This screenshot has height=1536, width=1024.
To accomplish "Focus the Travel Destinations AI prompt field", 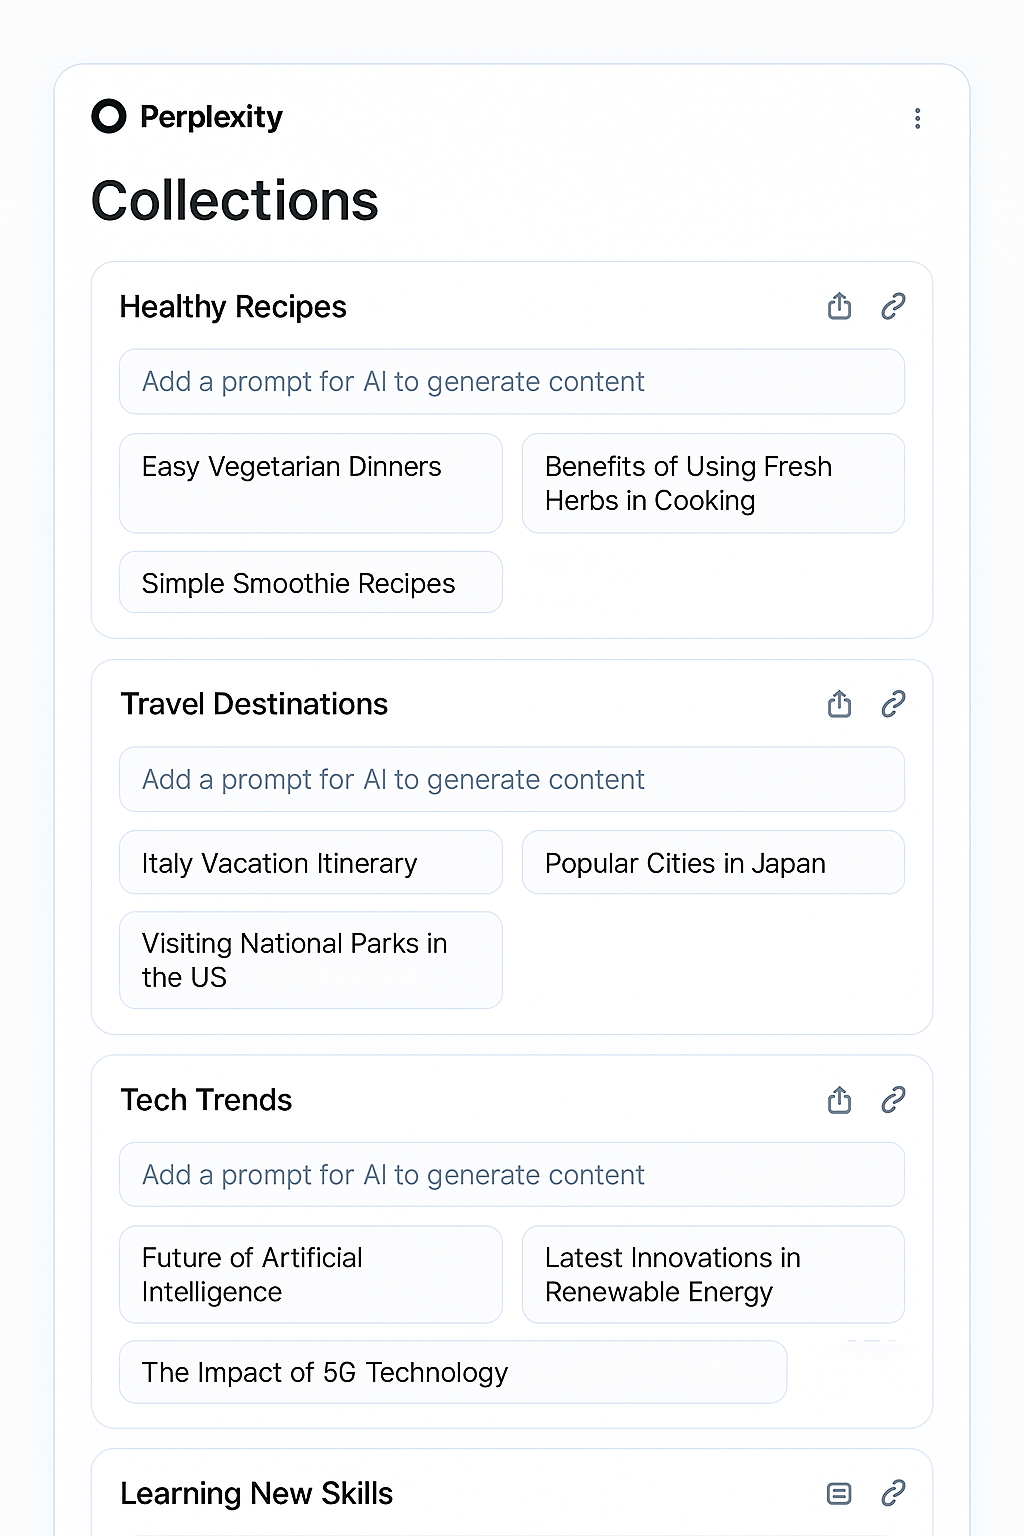I will (512, 779).
